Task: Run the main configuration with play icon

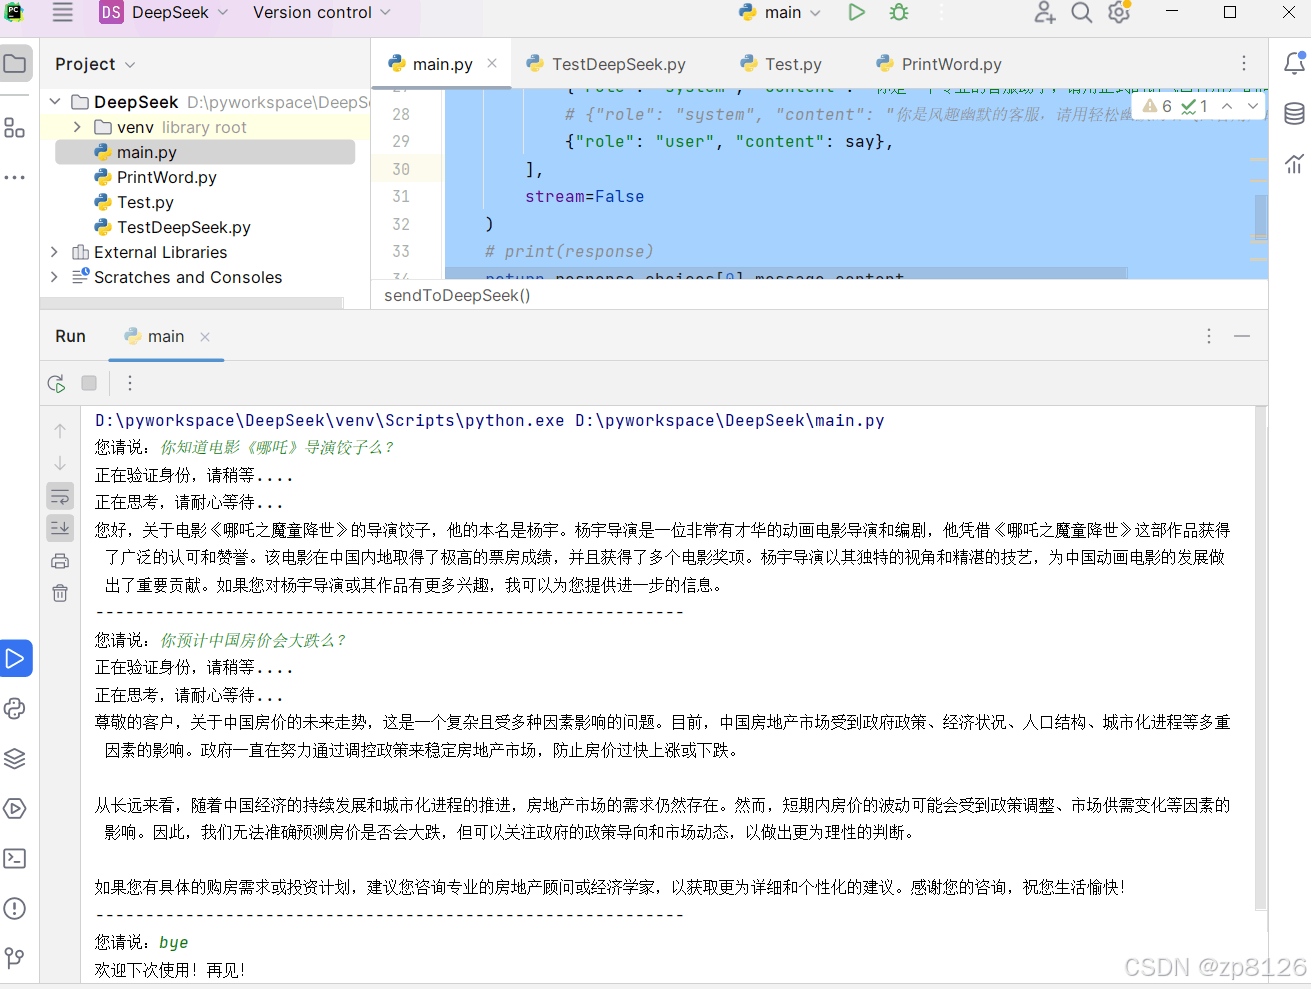Action: coord(856,13)
